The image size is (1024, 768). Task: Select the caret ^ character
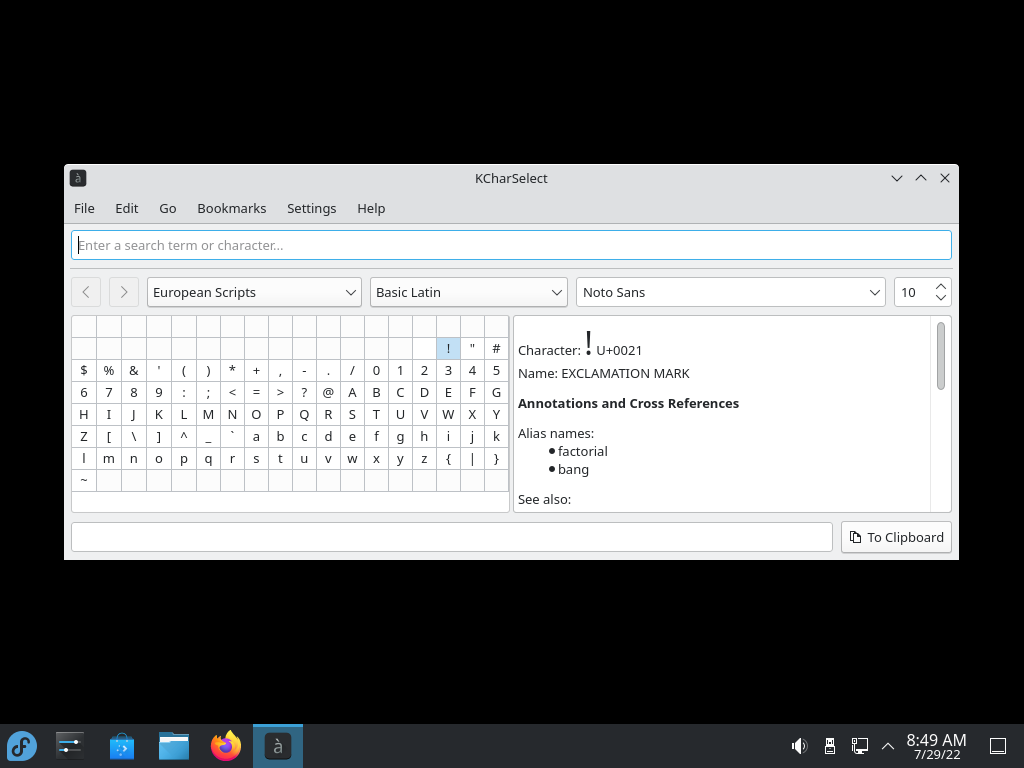[x=184, y=436]
